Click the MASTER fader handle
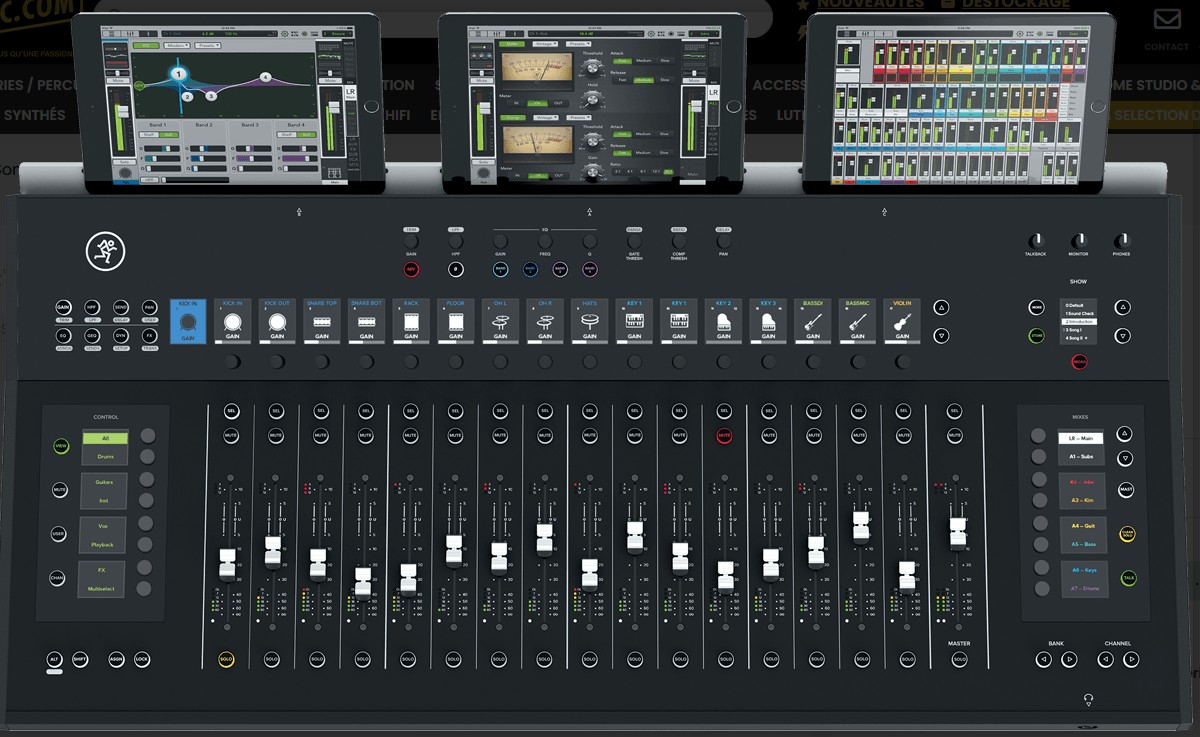 [958, 531]
